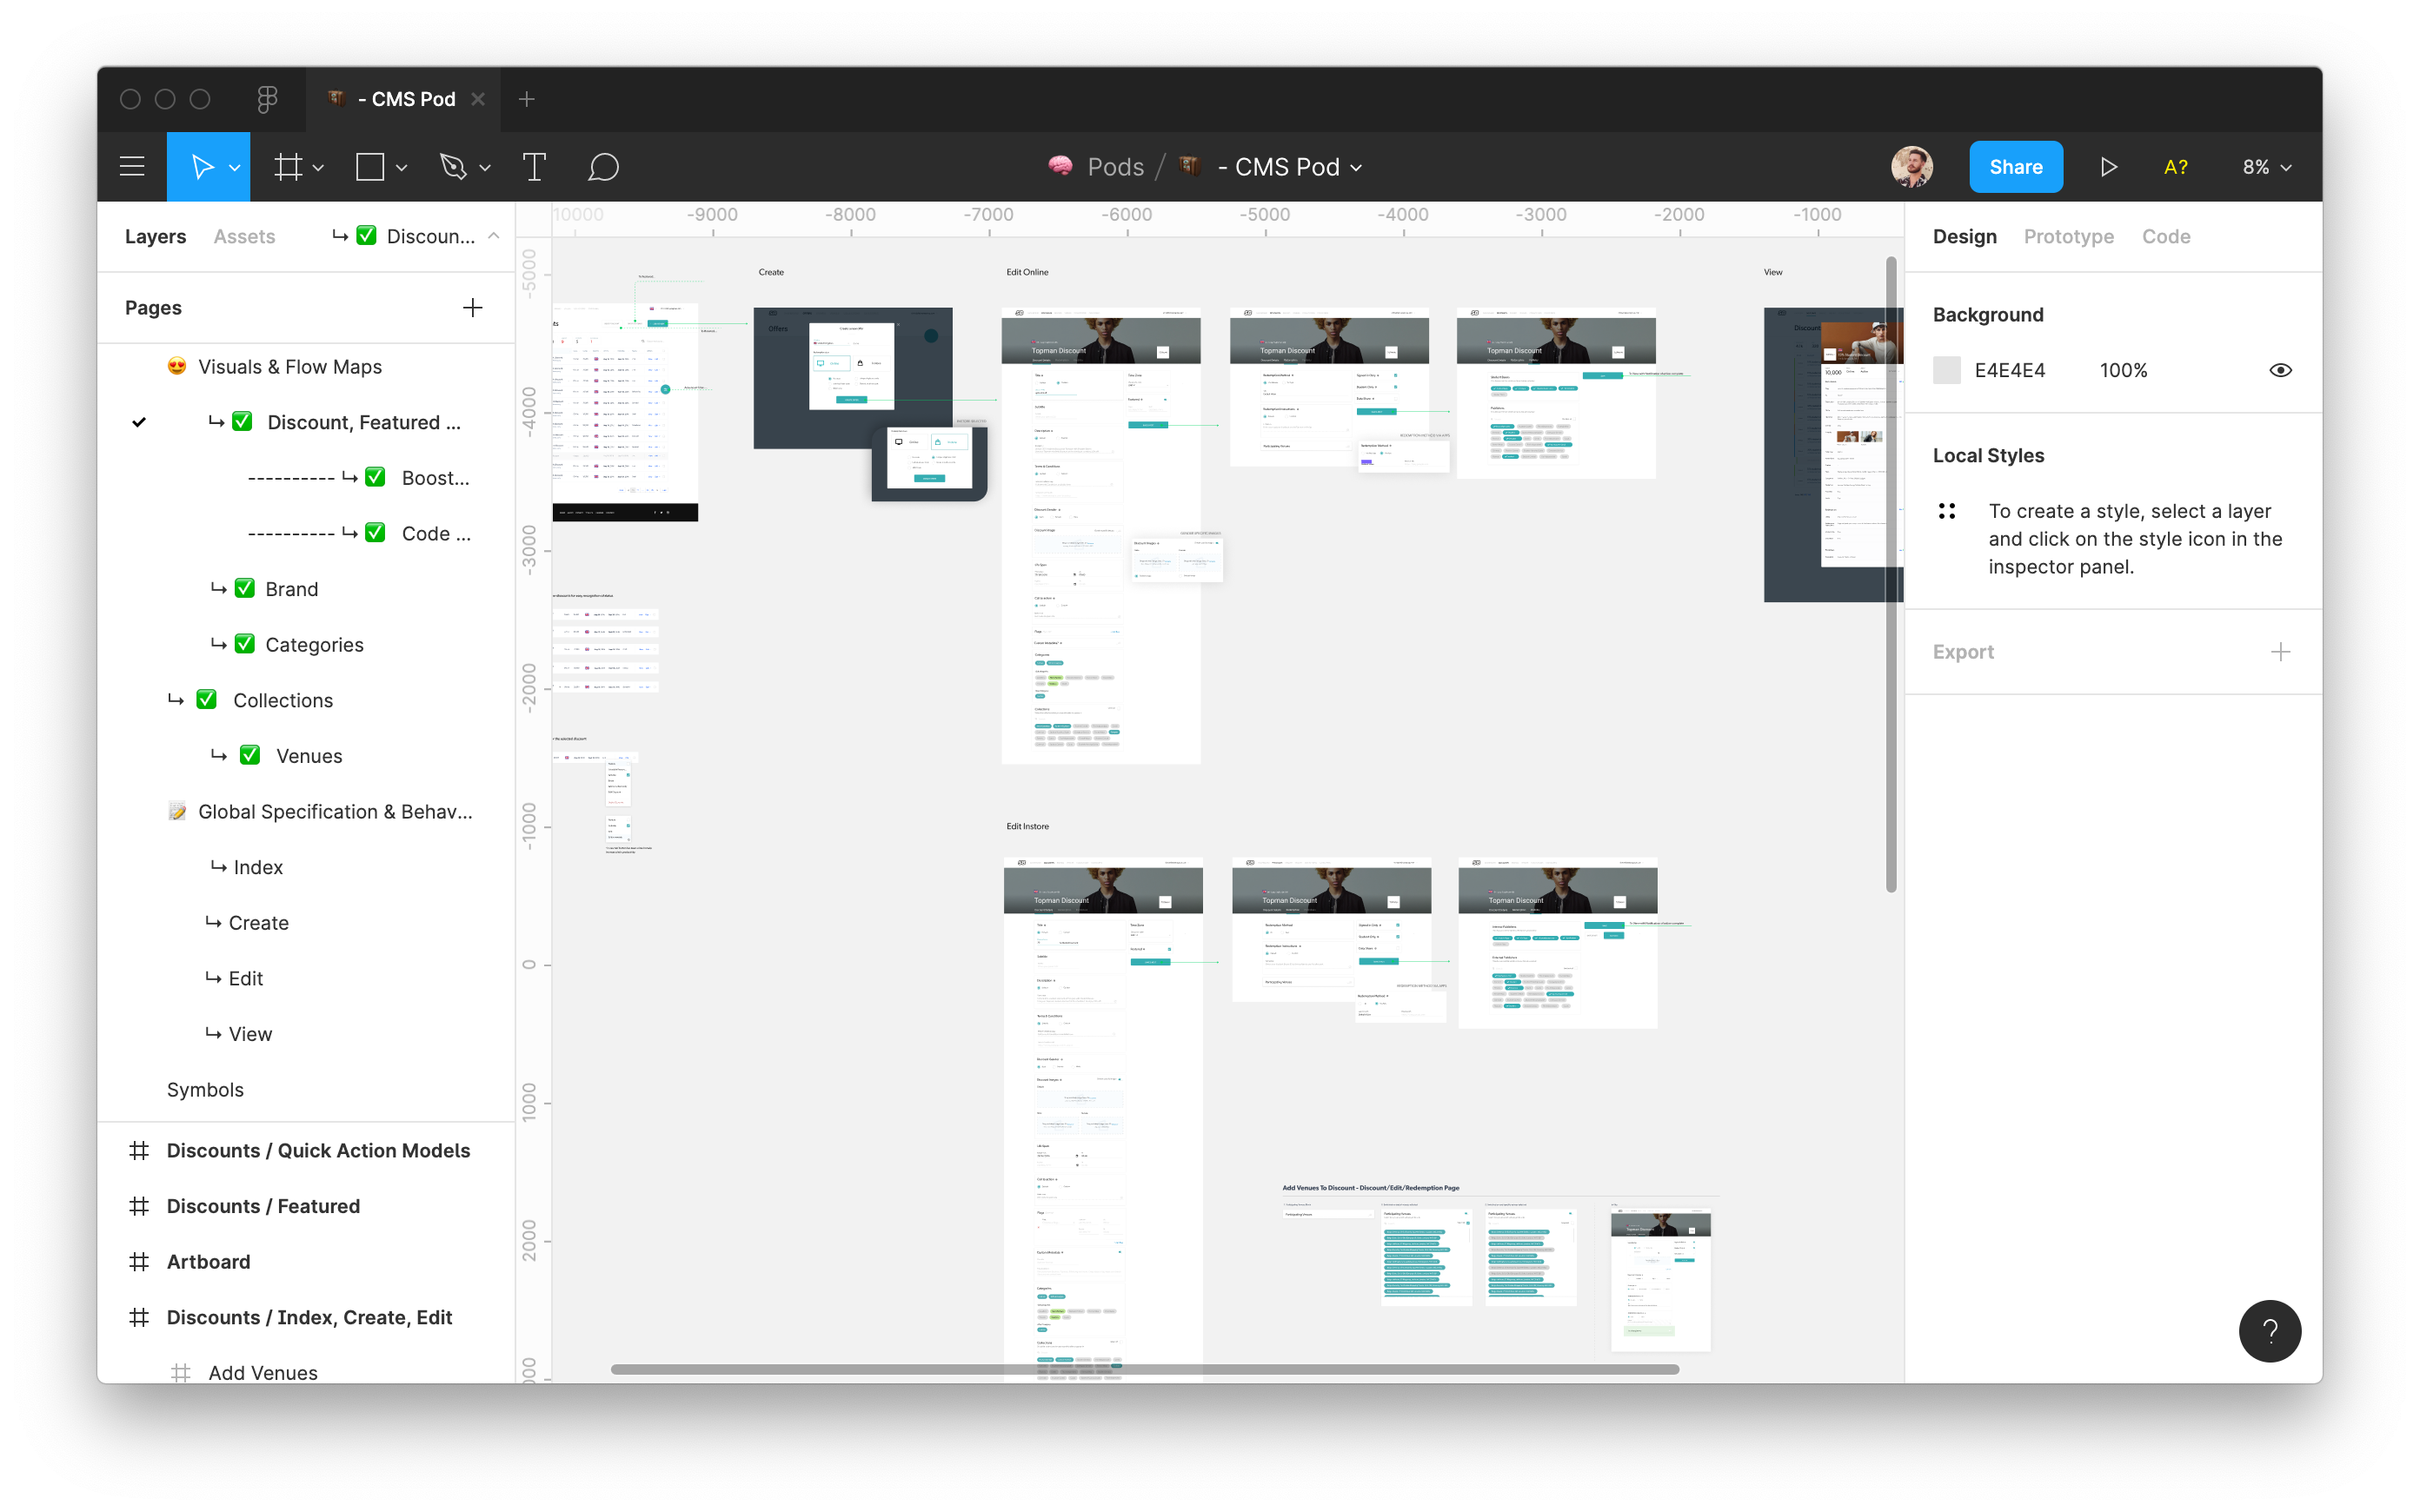Click Share button
2420x1512 pixels.
(x=2018, y=167)
